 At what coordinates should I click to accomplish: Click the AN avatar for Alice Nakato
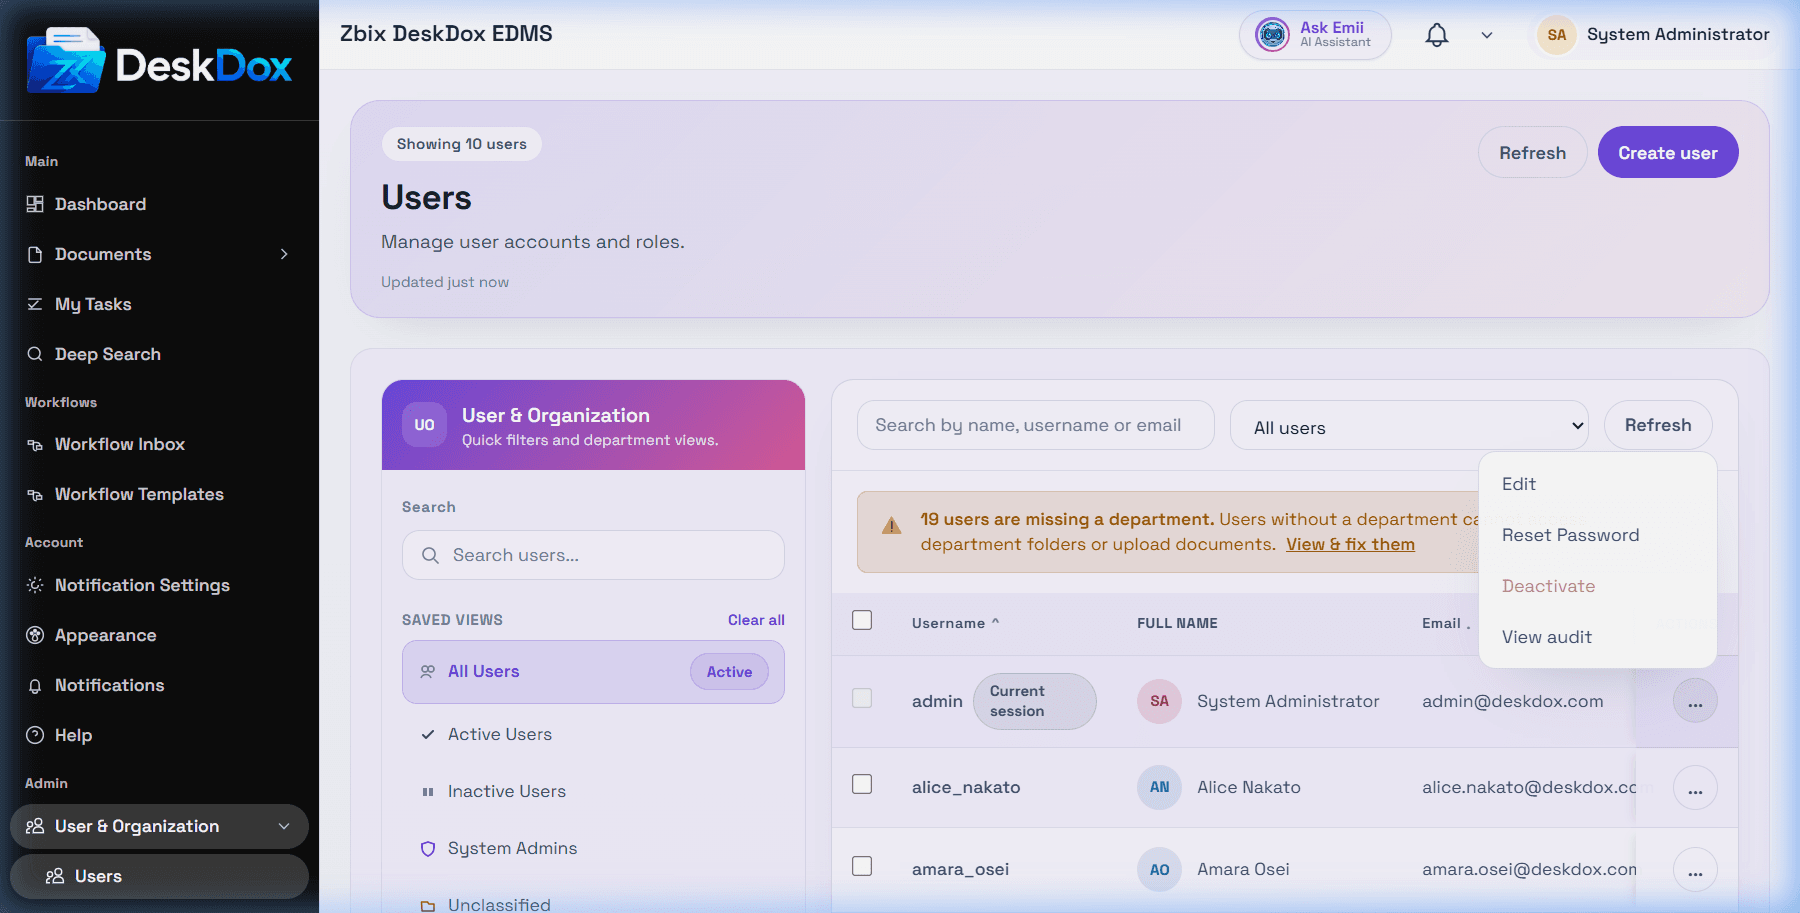[x=1159, y=787]
